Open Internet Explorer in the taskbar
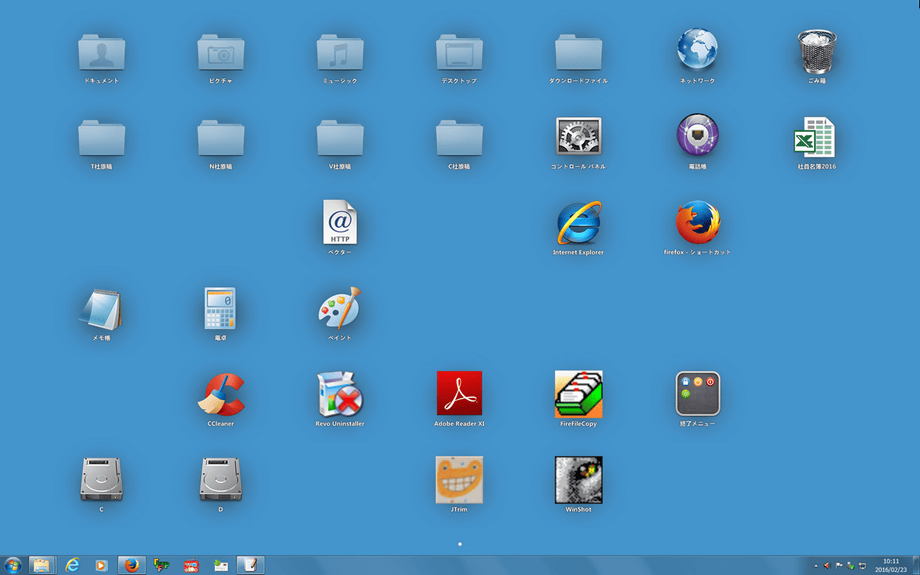 pyautogui.click(x=72, y=565)
